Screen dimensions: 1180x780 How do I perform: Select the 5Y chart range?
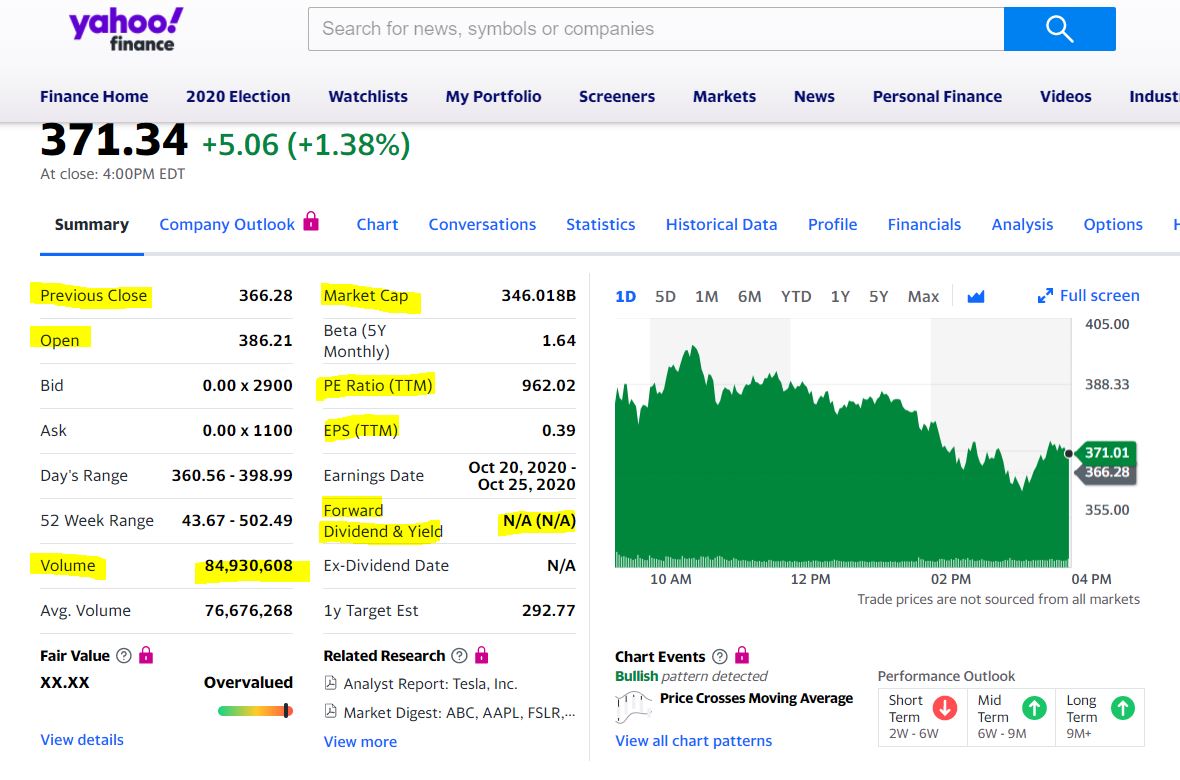[878, 297]
